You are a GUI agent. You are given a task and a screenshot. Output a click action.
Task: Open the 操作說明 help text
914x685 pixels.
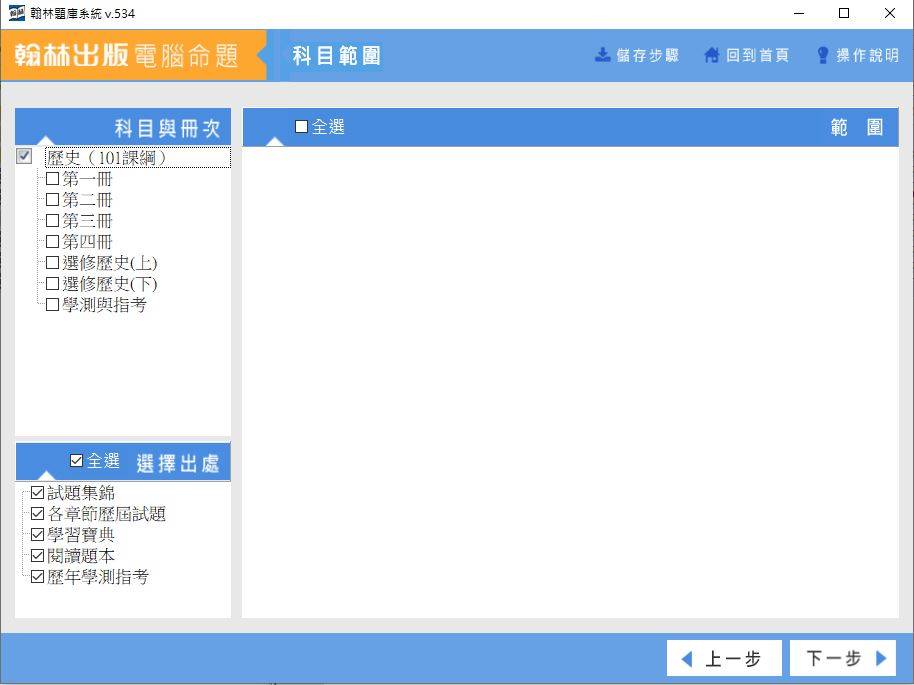point(867,55)
